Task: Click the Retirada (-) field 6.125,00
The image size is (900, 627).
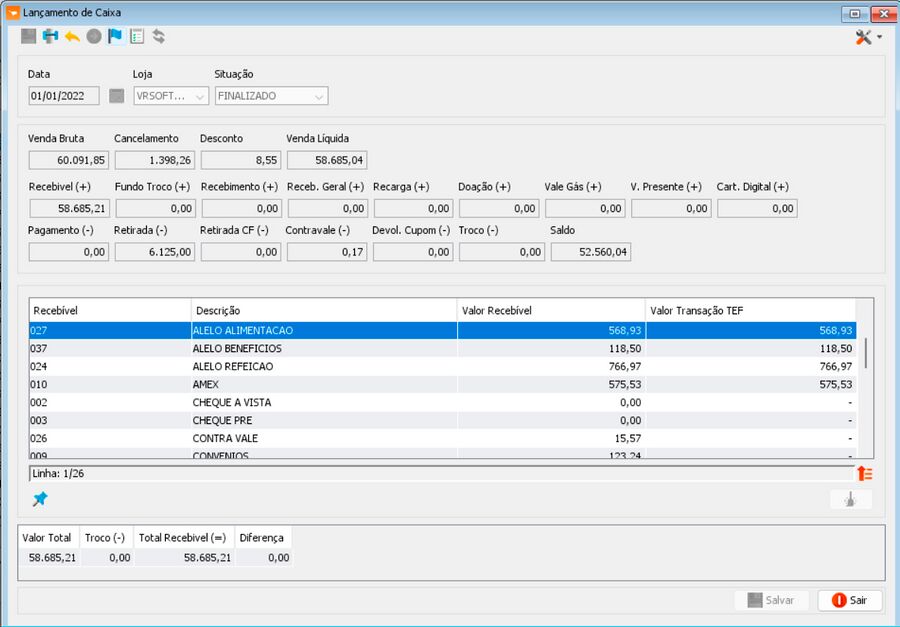Action: pos(155,252)
